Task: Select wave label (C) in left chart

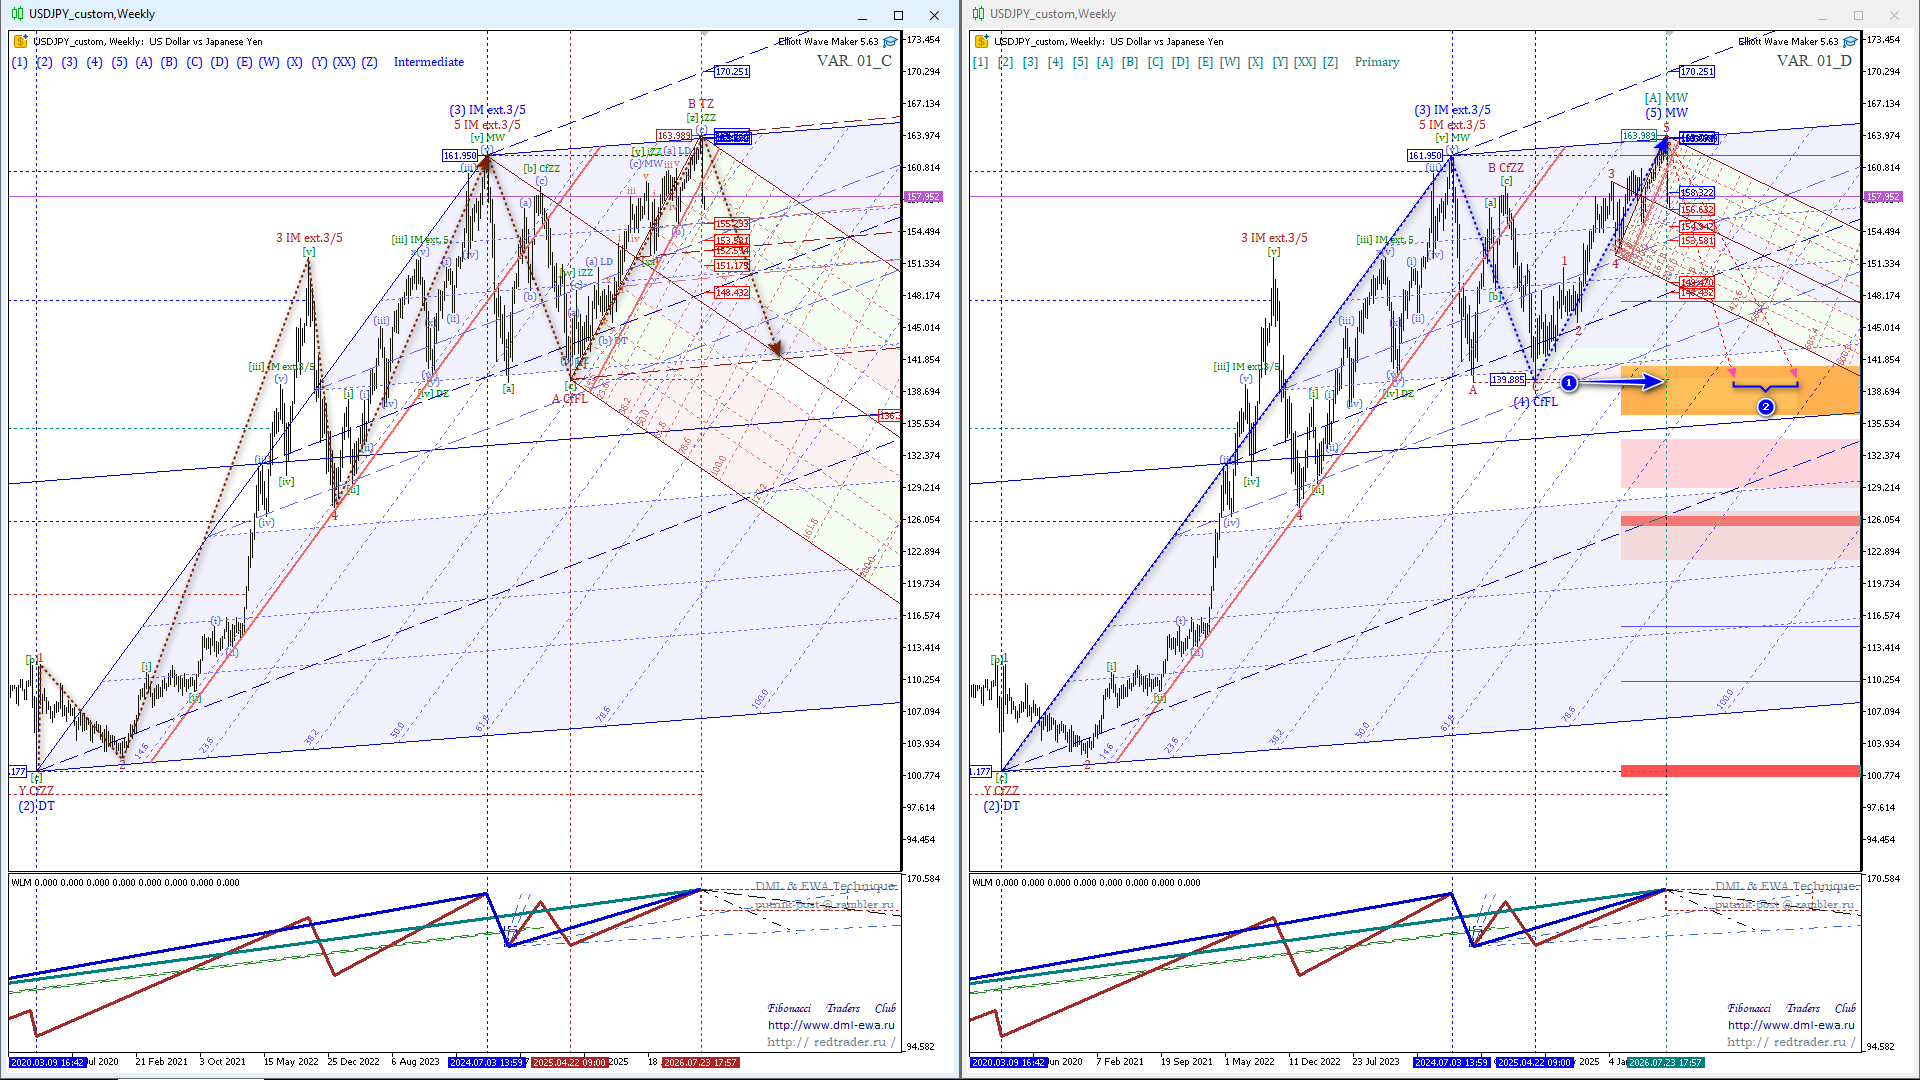Action: [x=194, y=62]
